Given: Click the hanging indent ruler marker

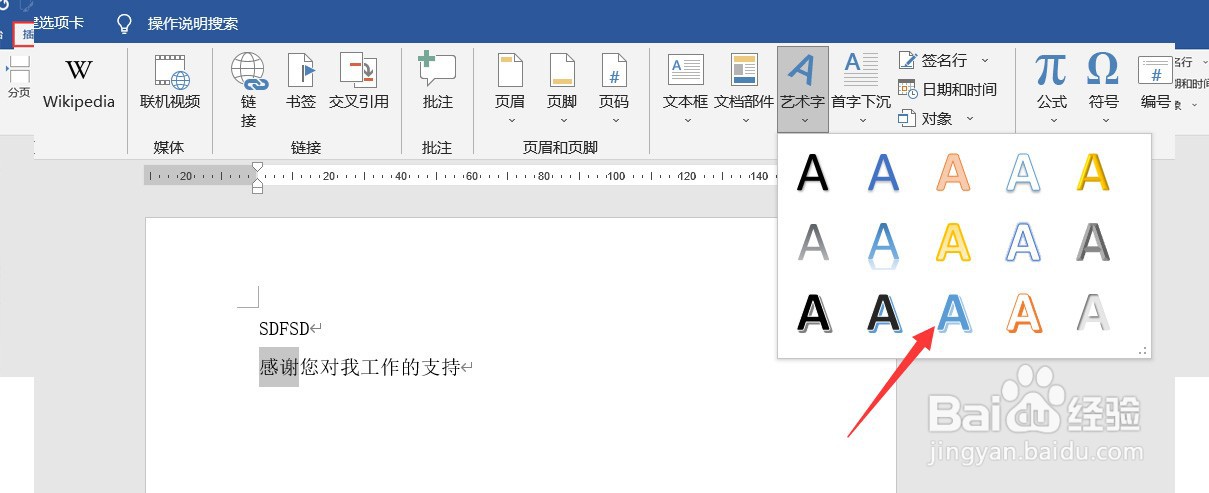Looking at the screenshot, I should click(x=258, y=182).
